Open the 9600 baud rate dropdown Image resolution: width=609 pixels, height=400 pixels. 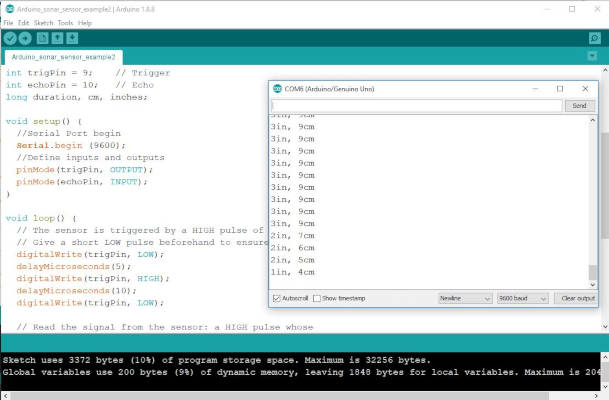523,298
